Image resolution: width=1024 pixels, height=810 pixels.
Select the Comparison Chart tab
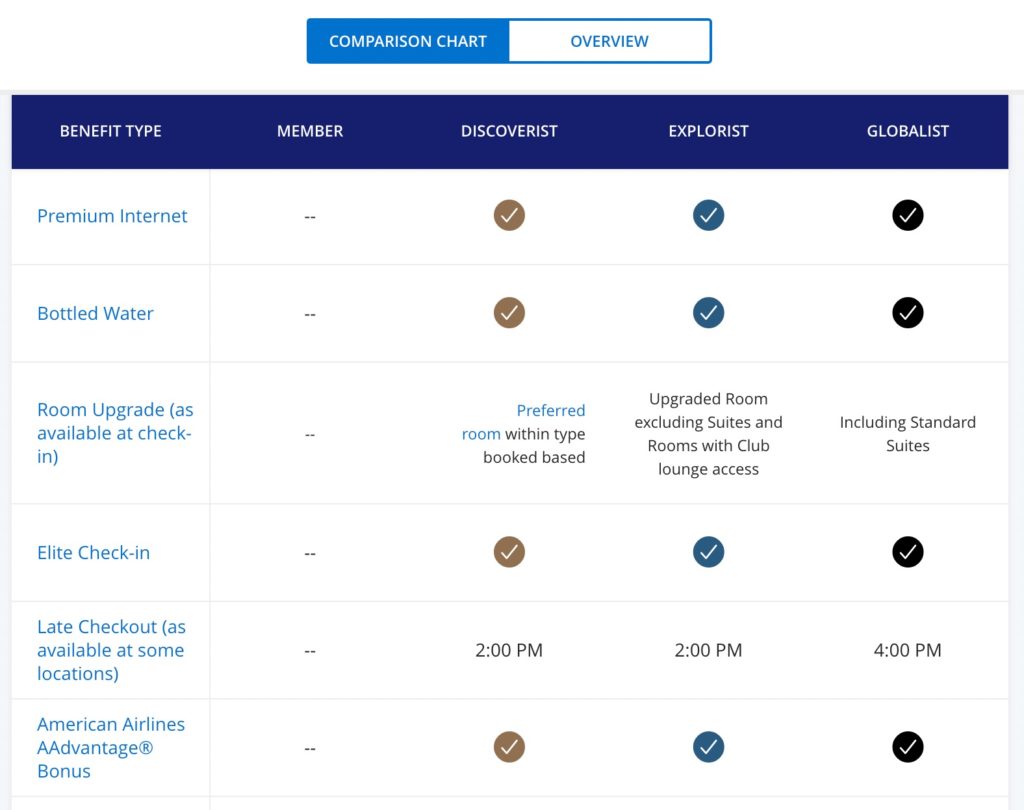pyautogui.click(x=408, y=41)
